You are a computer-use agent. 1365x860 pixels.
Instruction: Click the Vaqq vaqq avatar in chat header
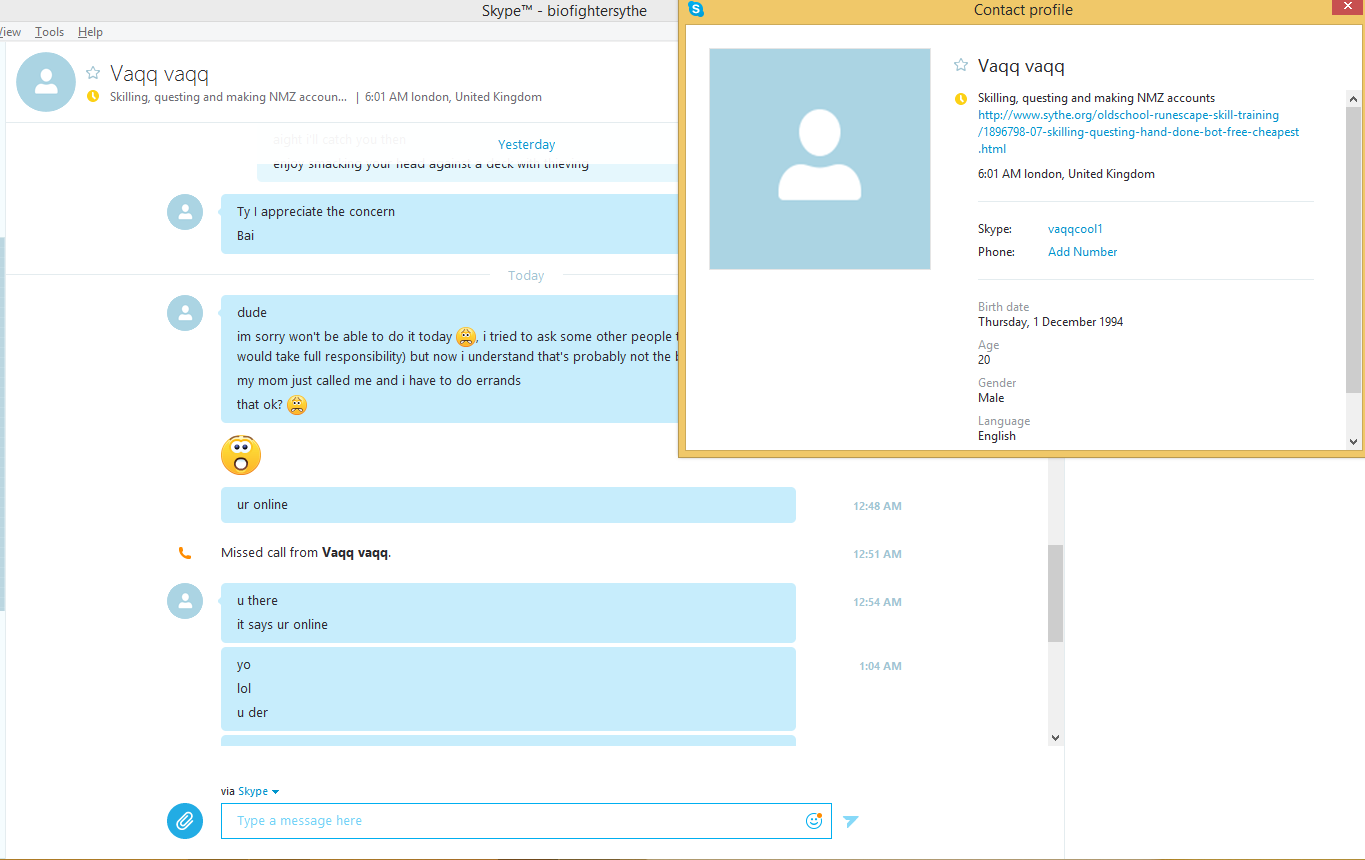[46, 82]
